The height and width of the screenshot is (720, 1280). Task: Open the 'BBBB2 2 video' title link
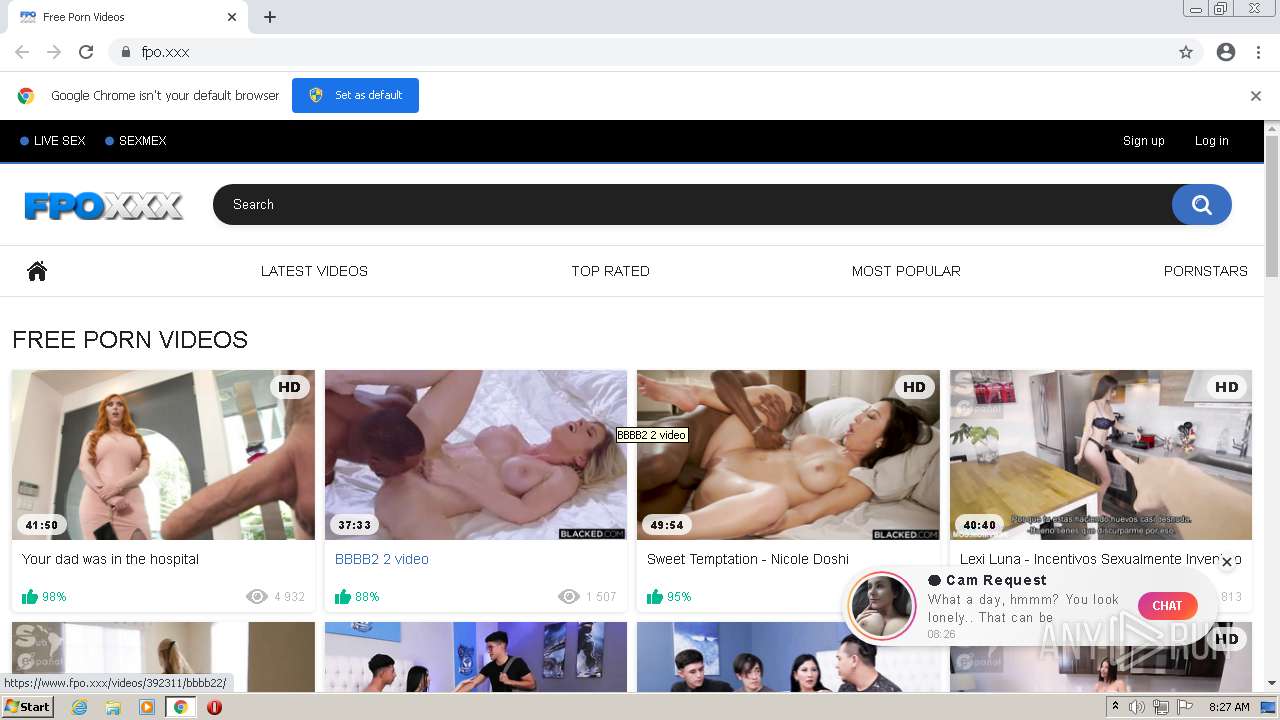point(382,559)
